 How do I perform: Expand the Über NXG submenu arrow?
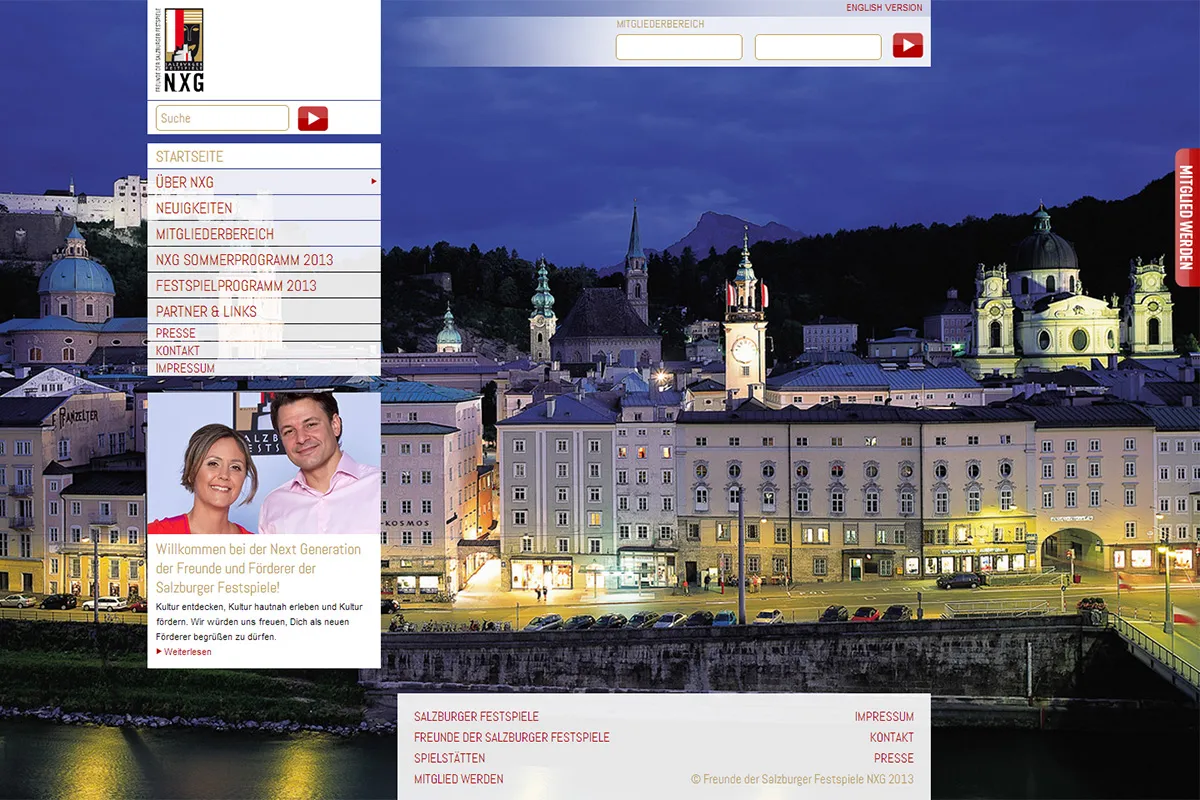coord(374,181)
